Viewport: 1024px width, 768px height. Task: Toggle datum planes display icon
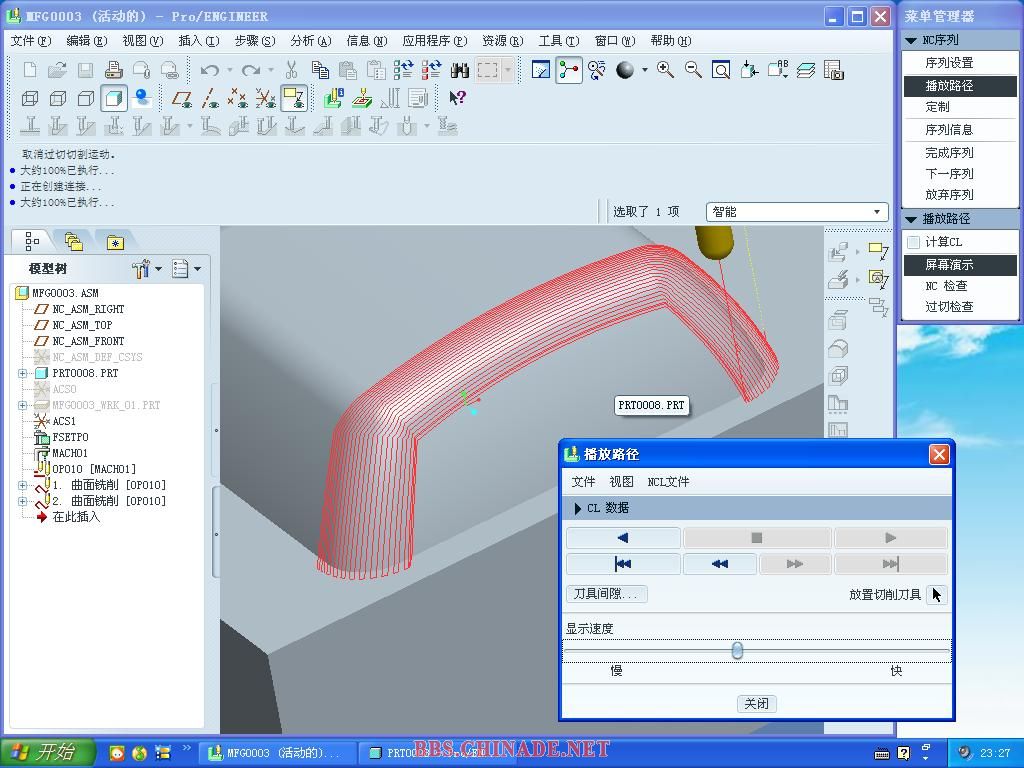click(x=182, y=99)
